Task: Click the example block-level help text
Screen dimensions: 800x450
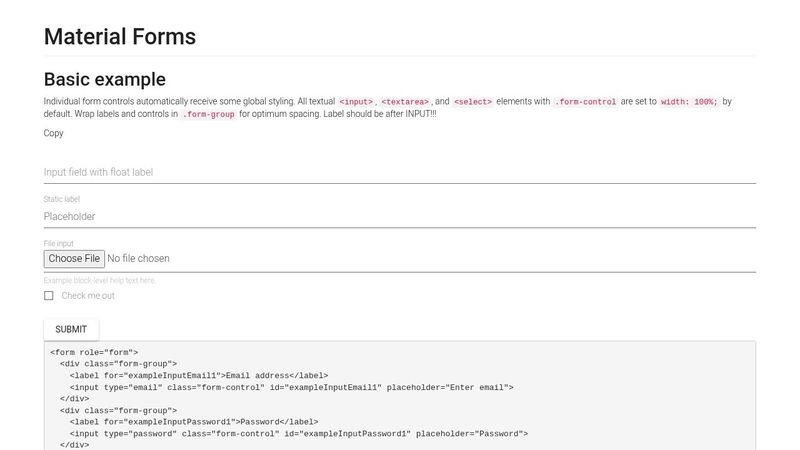Action: [x=100, y=281]
